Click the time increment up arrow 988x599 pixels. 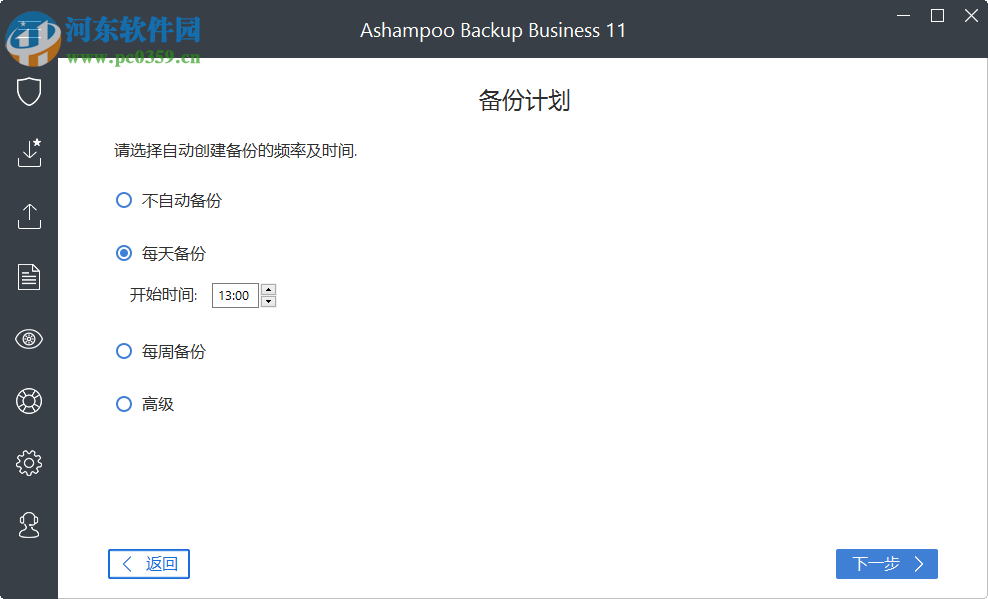(268, 290)
